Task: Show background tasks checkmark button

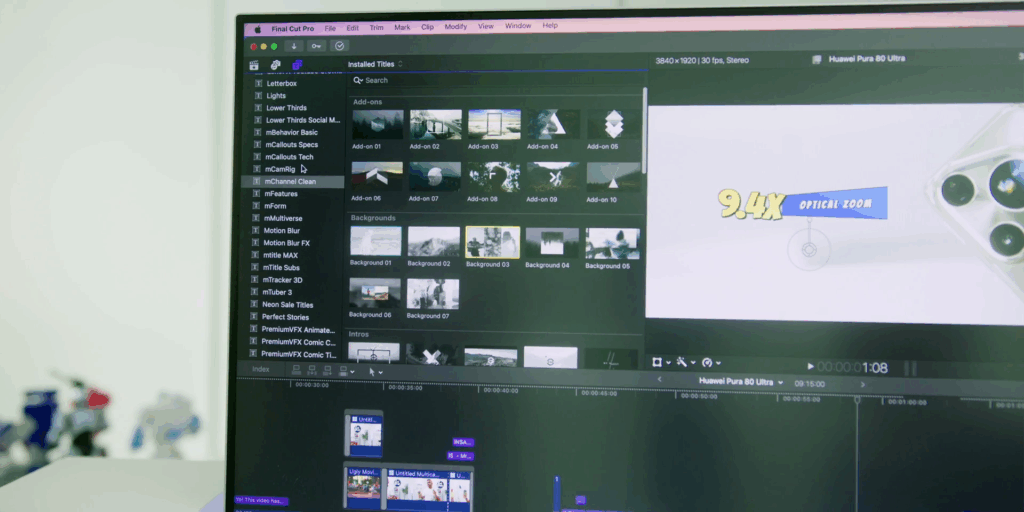Action: pos(339,46)
